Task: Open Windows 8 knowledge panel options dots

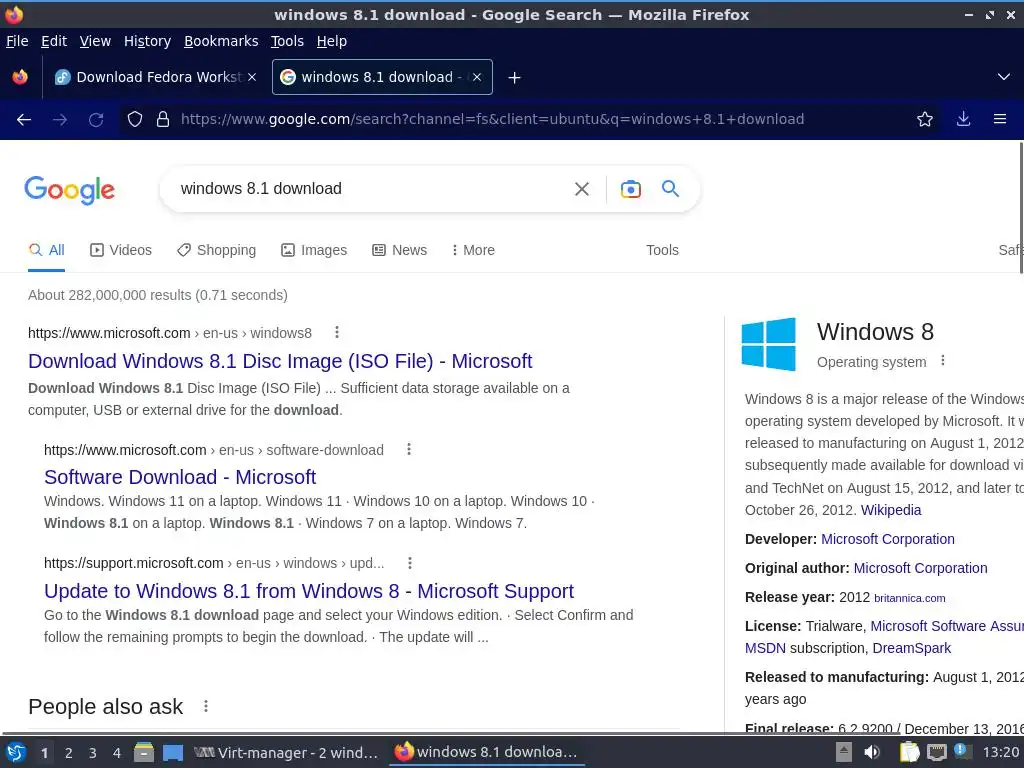Action: click(942, 360)
